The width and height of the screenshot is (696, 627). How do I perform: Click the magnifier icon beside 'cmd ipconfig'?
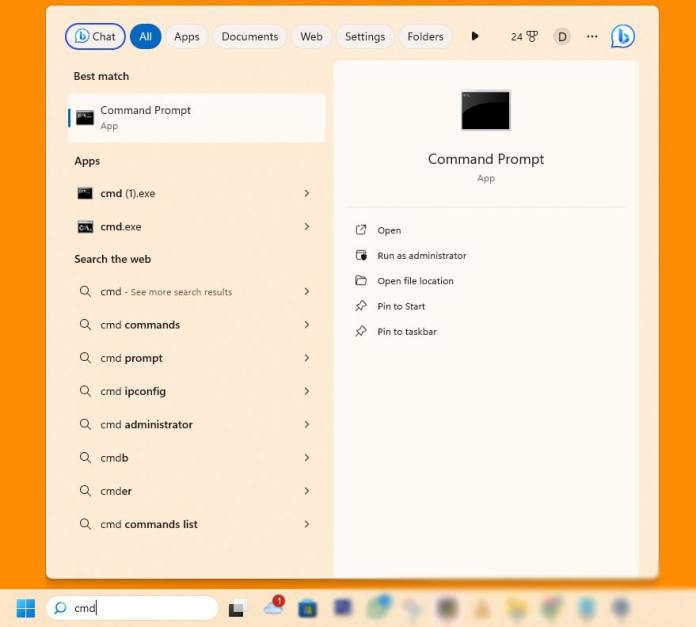(x=85, y=391)
